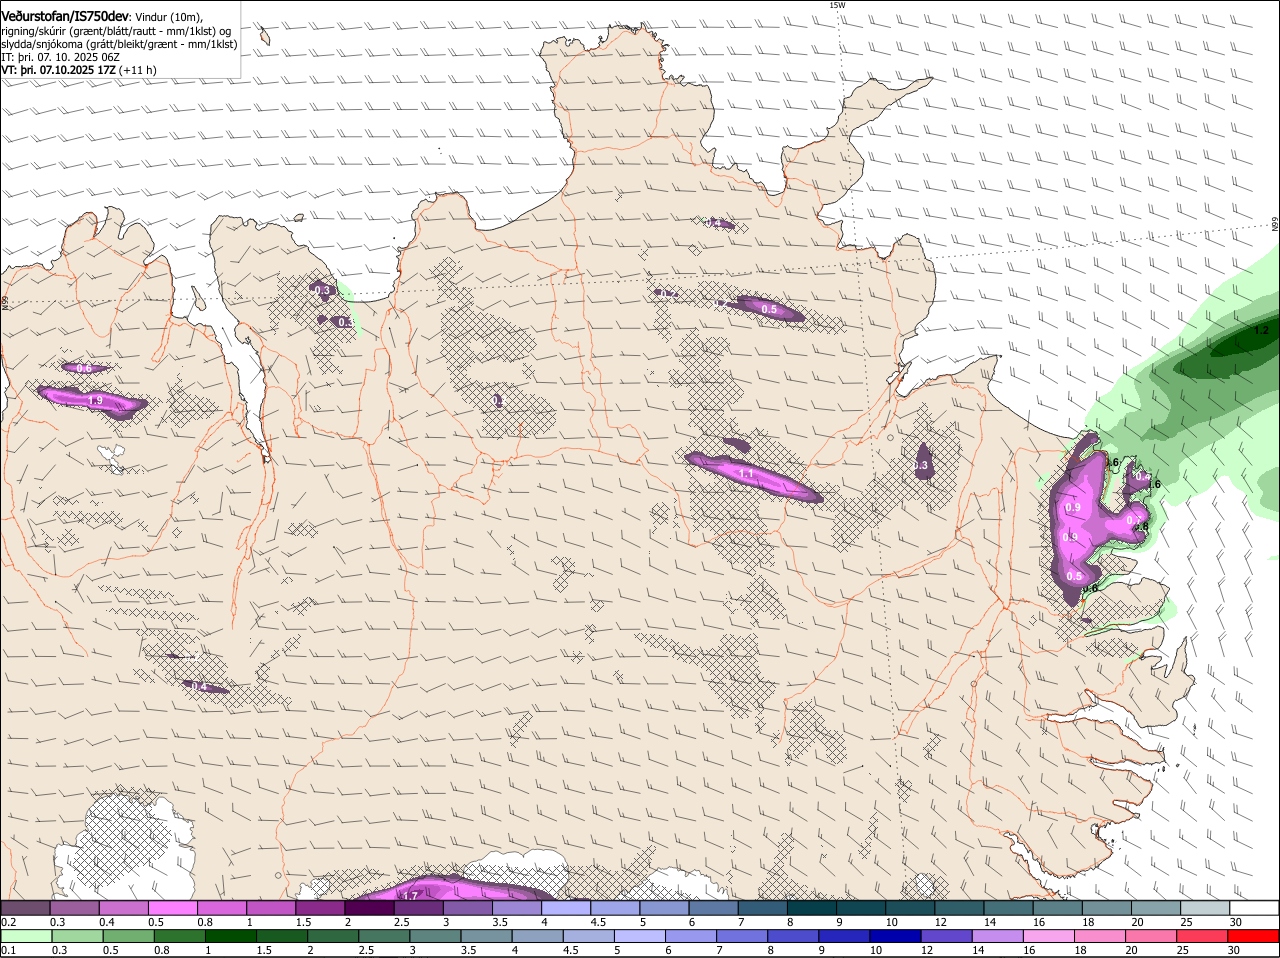Pick the blue rain swatch between 8 and 9
The image size is (1280, 958).
pyautogui.click(x=794, y=936)
